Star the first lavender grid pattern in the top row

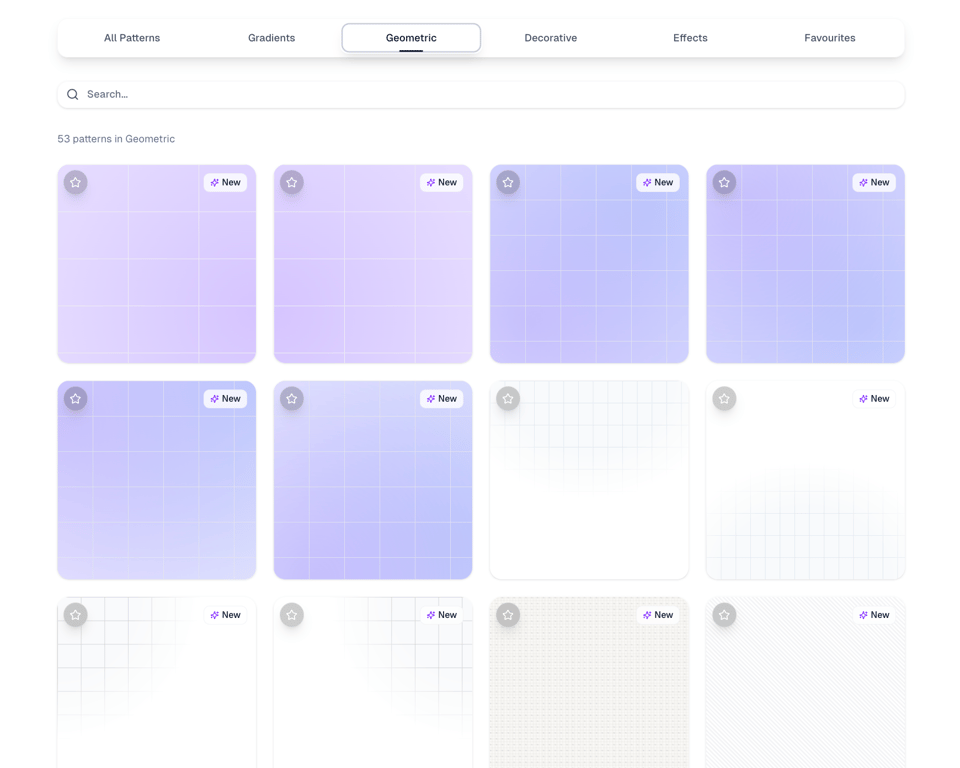point(76,183)
